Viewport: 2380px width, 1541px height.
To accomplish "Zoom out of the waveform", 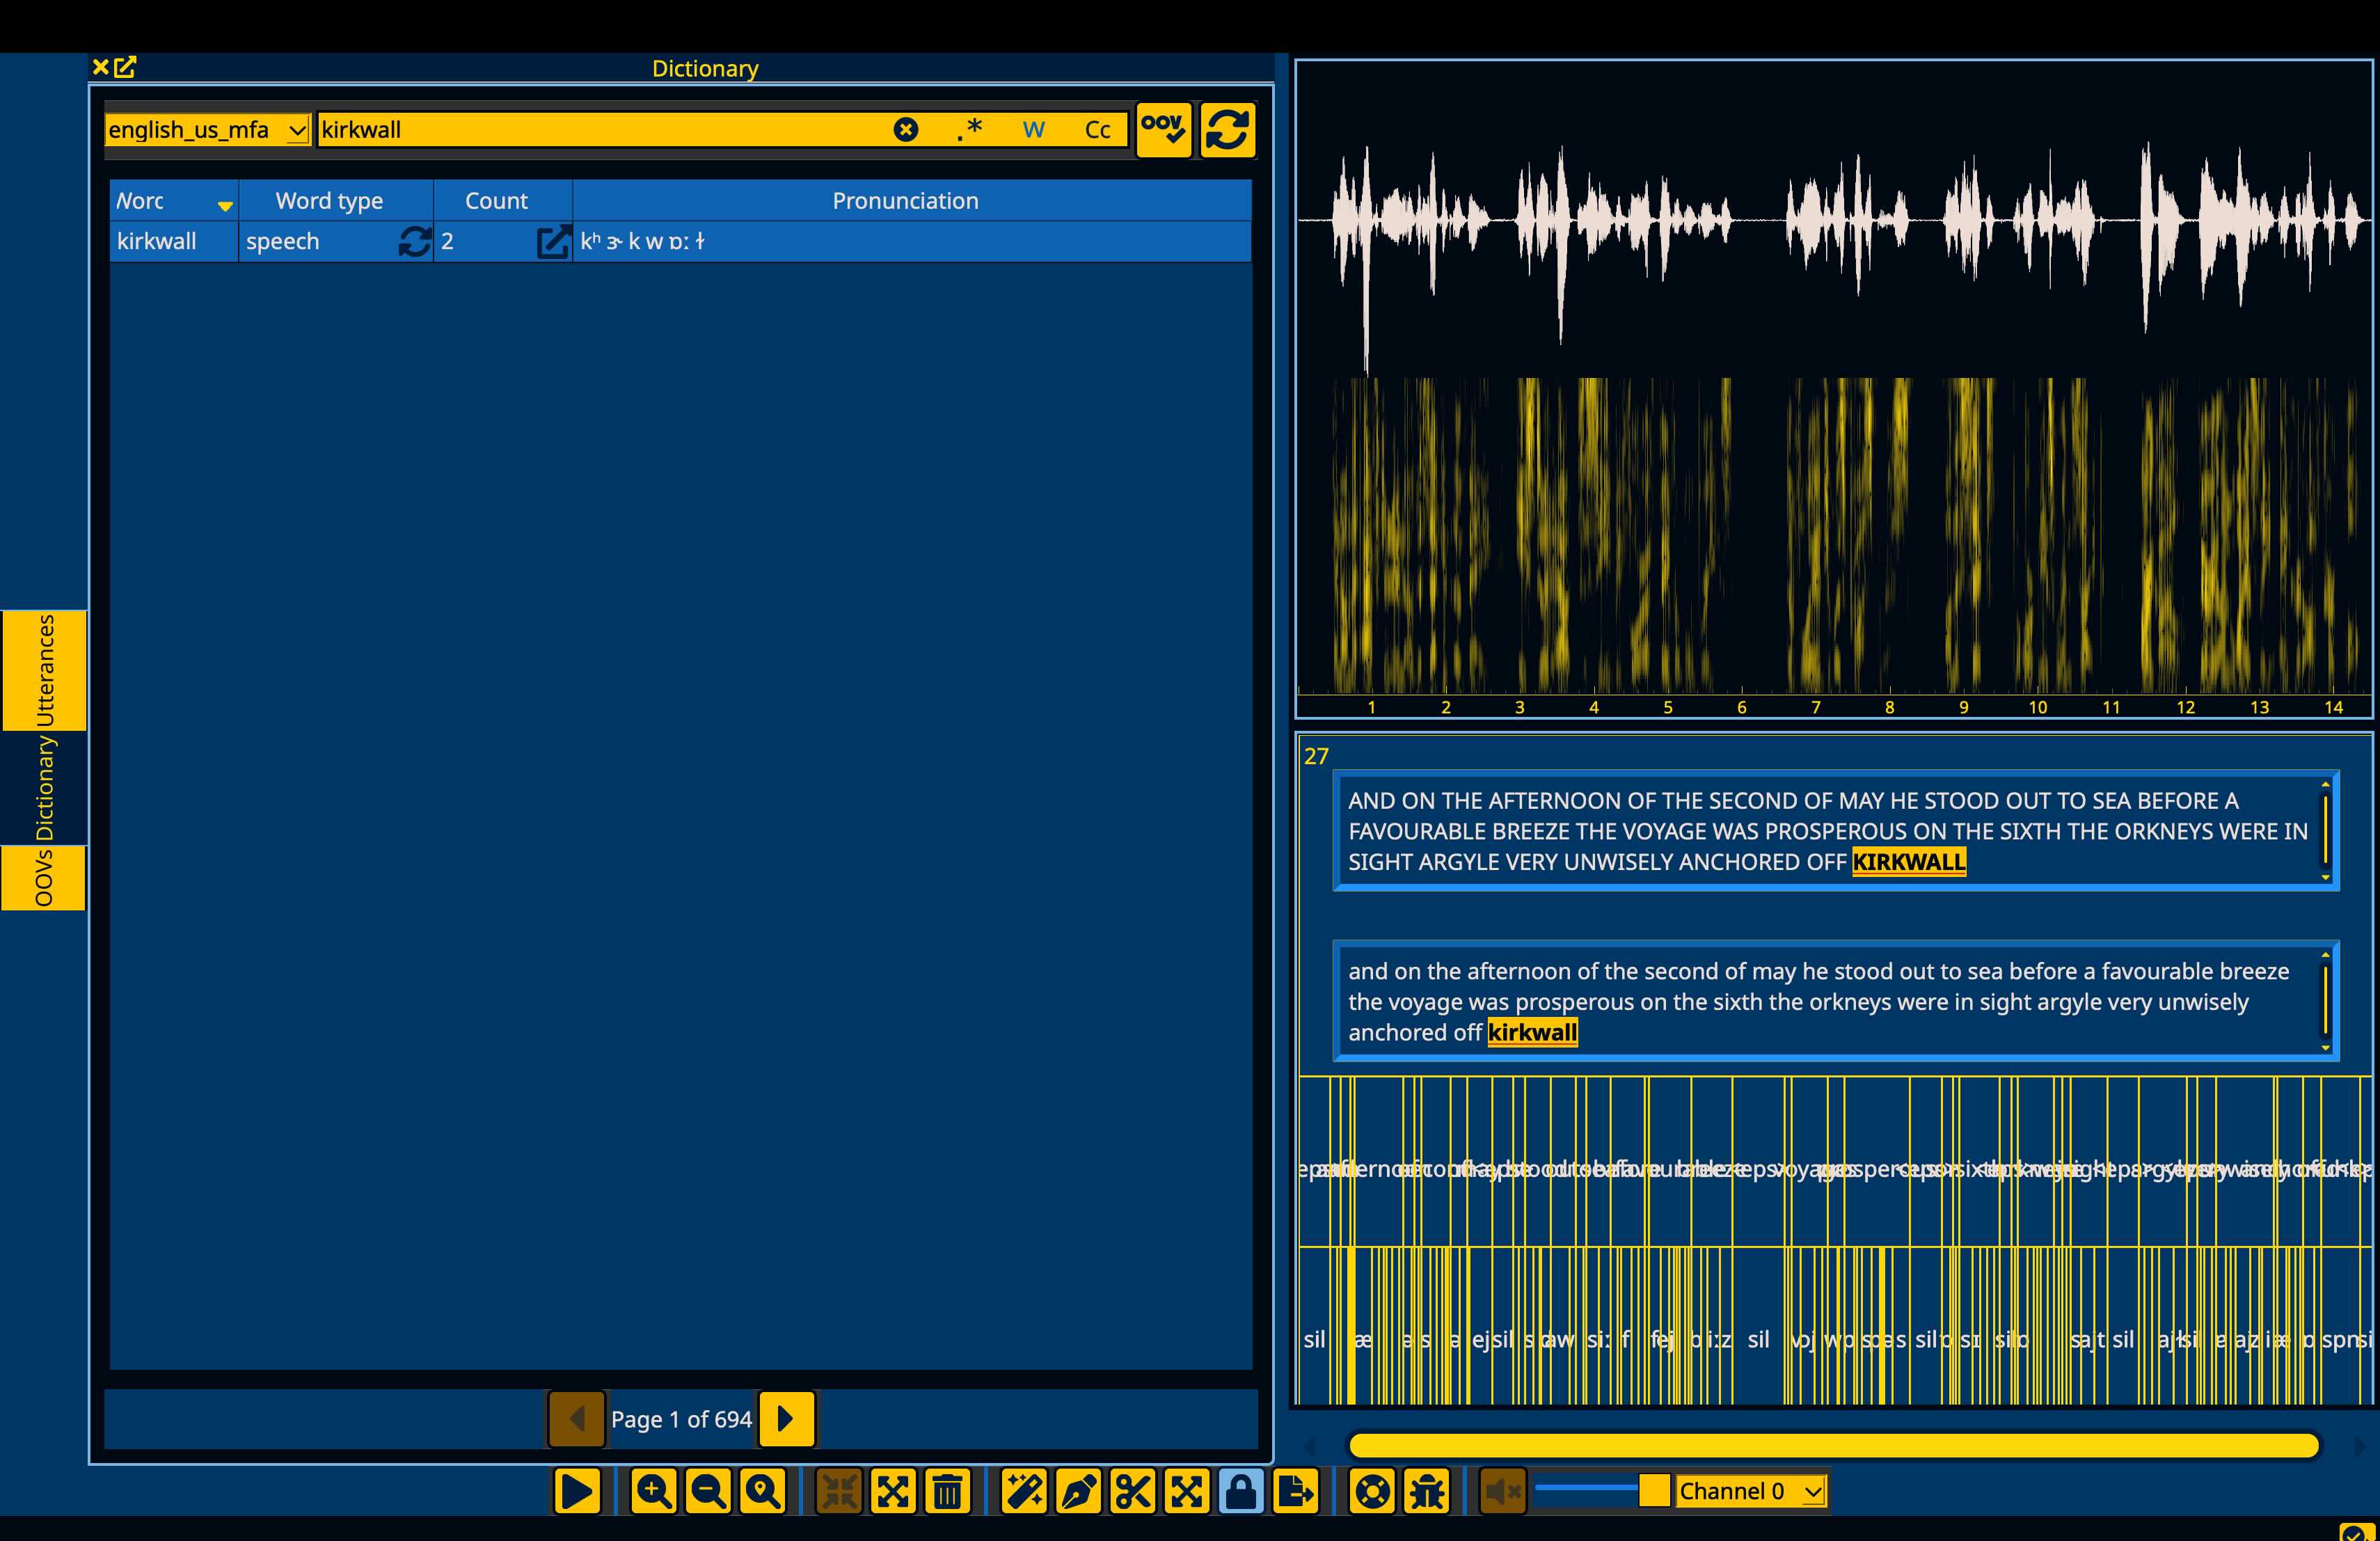I will tap(708, 1491).
